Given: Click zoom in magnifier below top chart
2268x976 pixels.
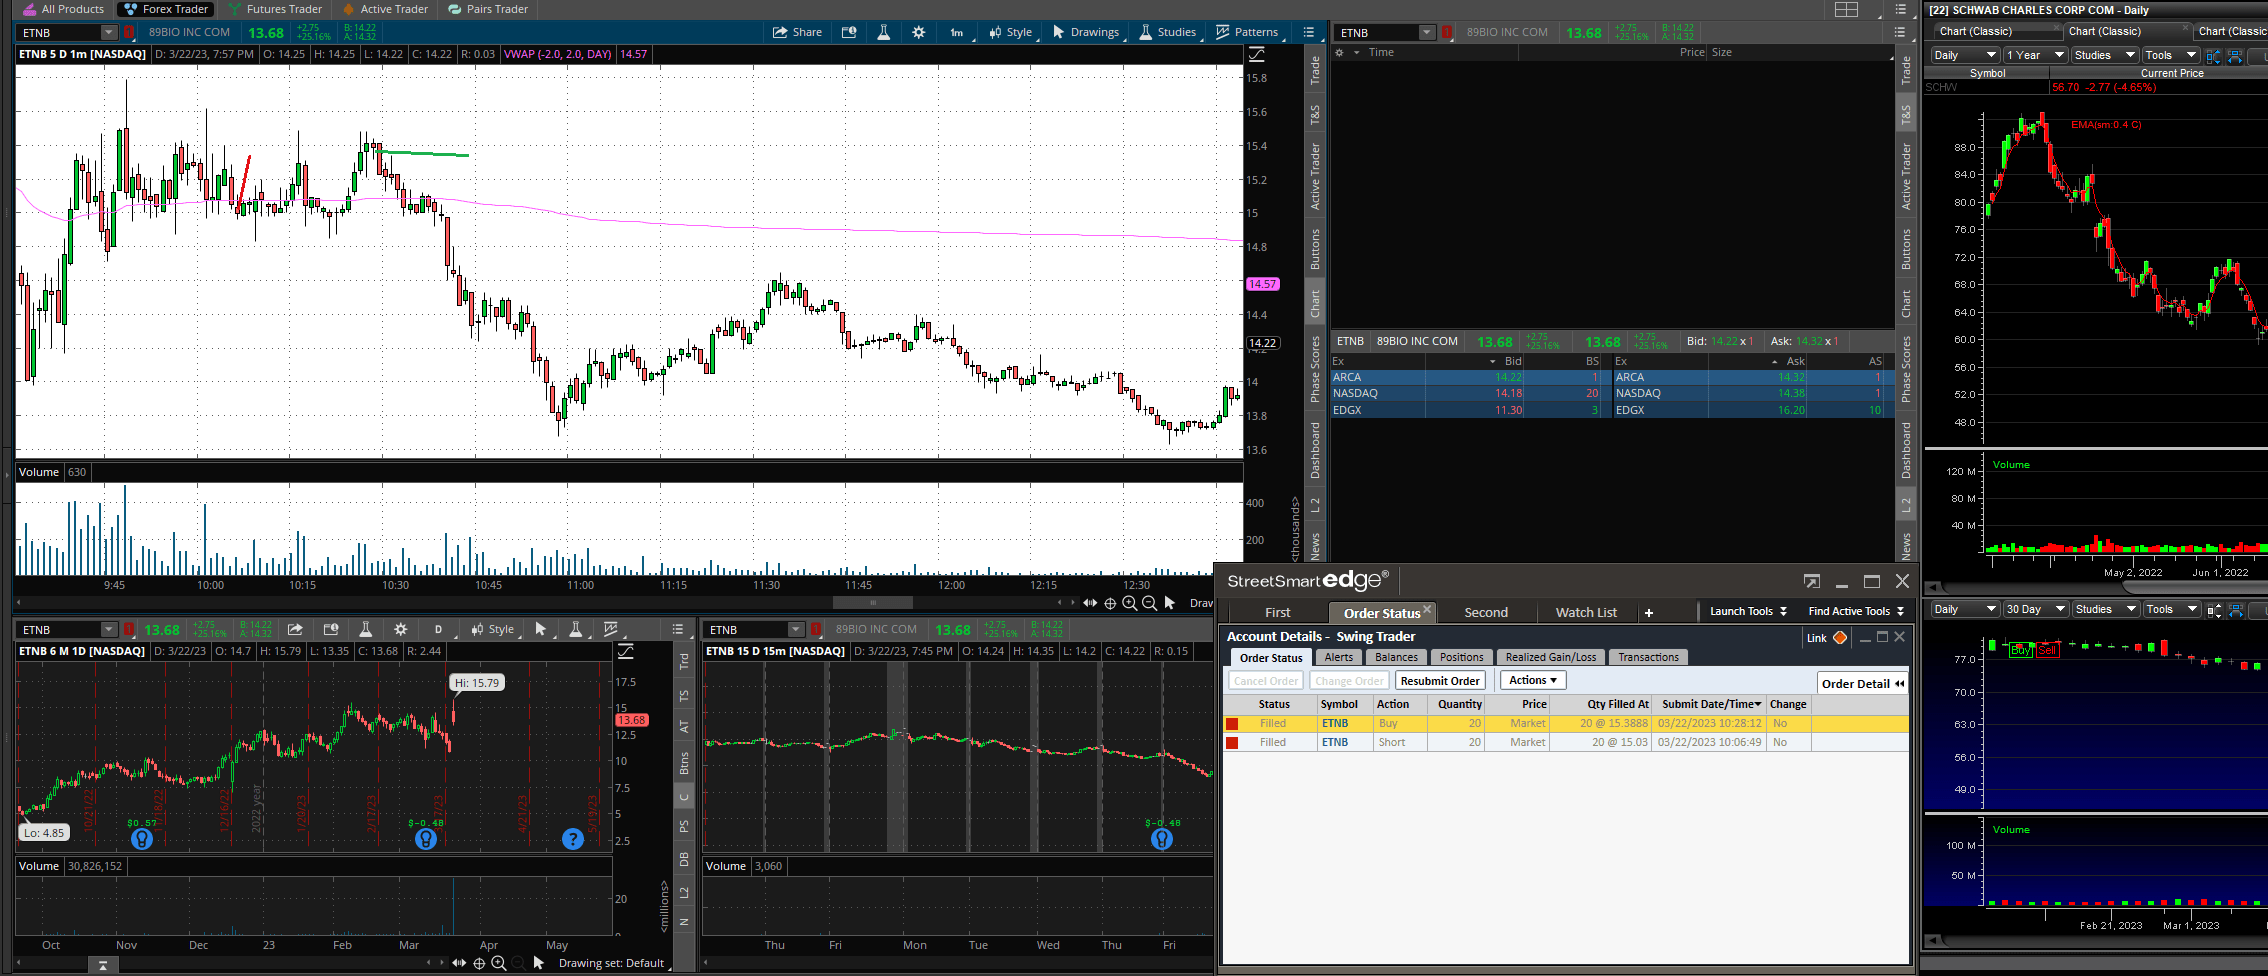Looking at the screenshot, I should tap(1129, 603).
